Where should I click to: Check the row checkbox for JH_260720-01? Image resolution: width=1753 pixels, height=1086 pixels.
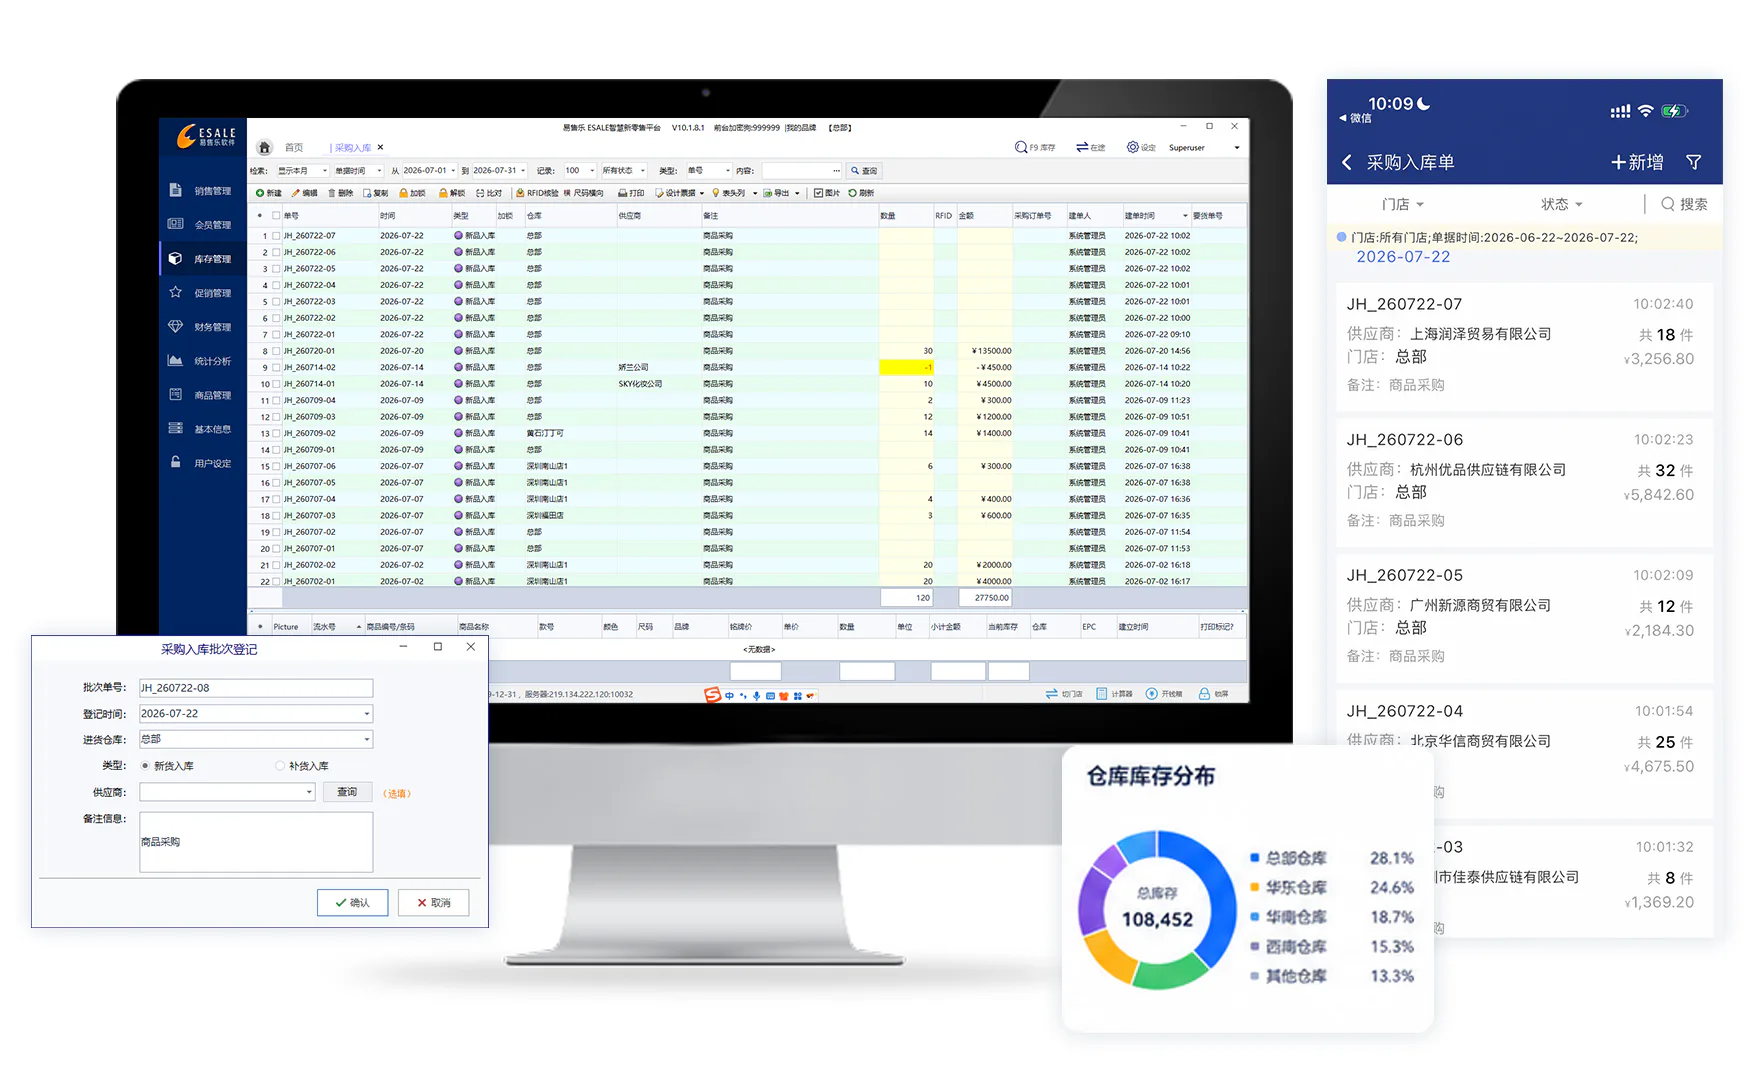[x=276, y=351]
